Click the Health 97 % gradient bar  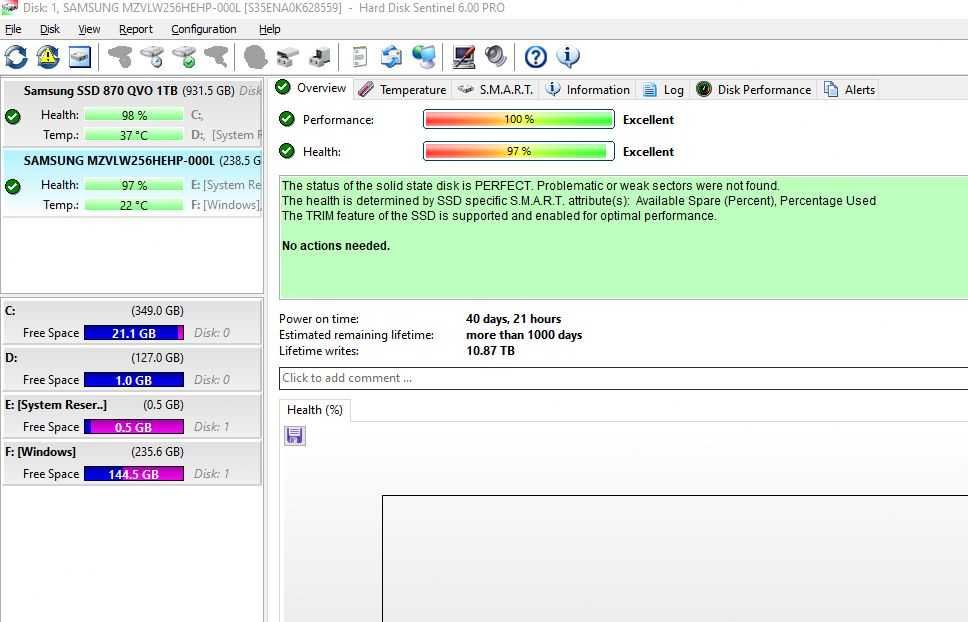click(x=519, y=151)
